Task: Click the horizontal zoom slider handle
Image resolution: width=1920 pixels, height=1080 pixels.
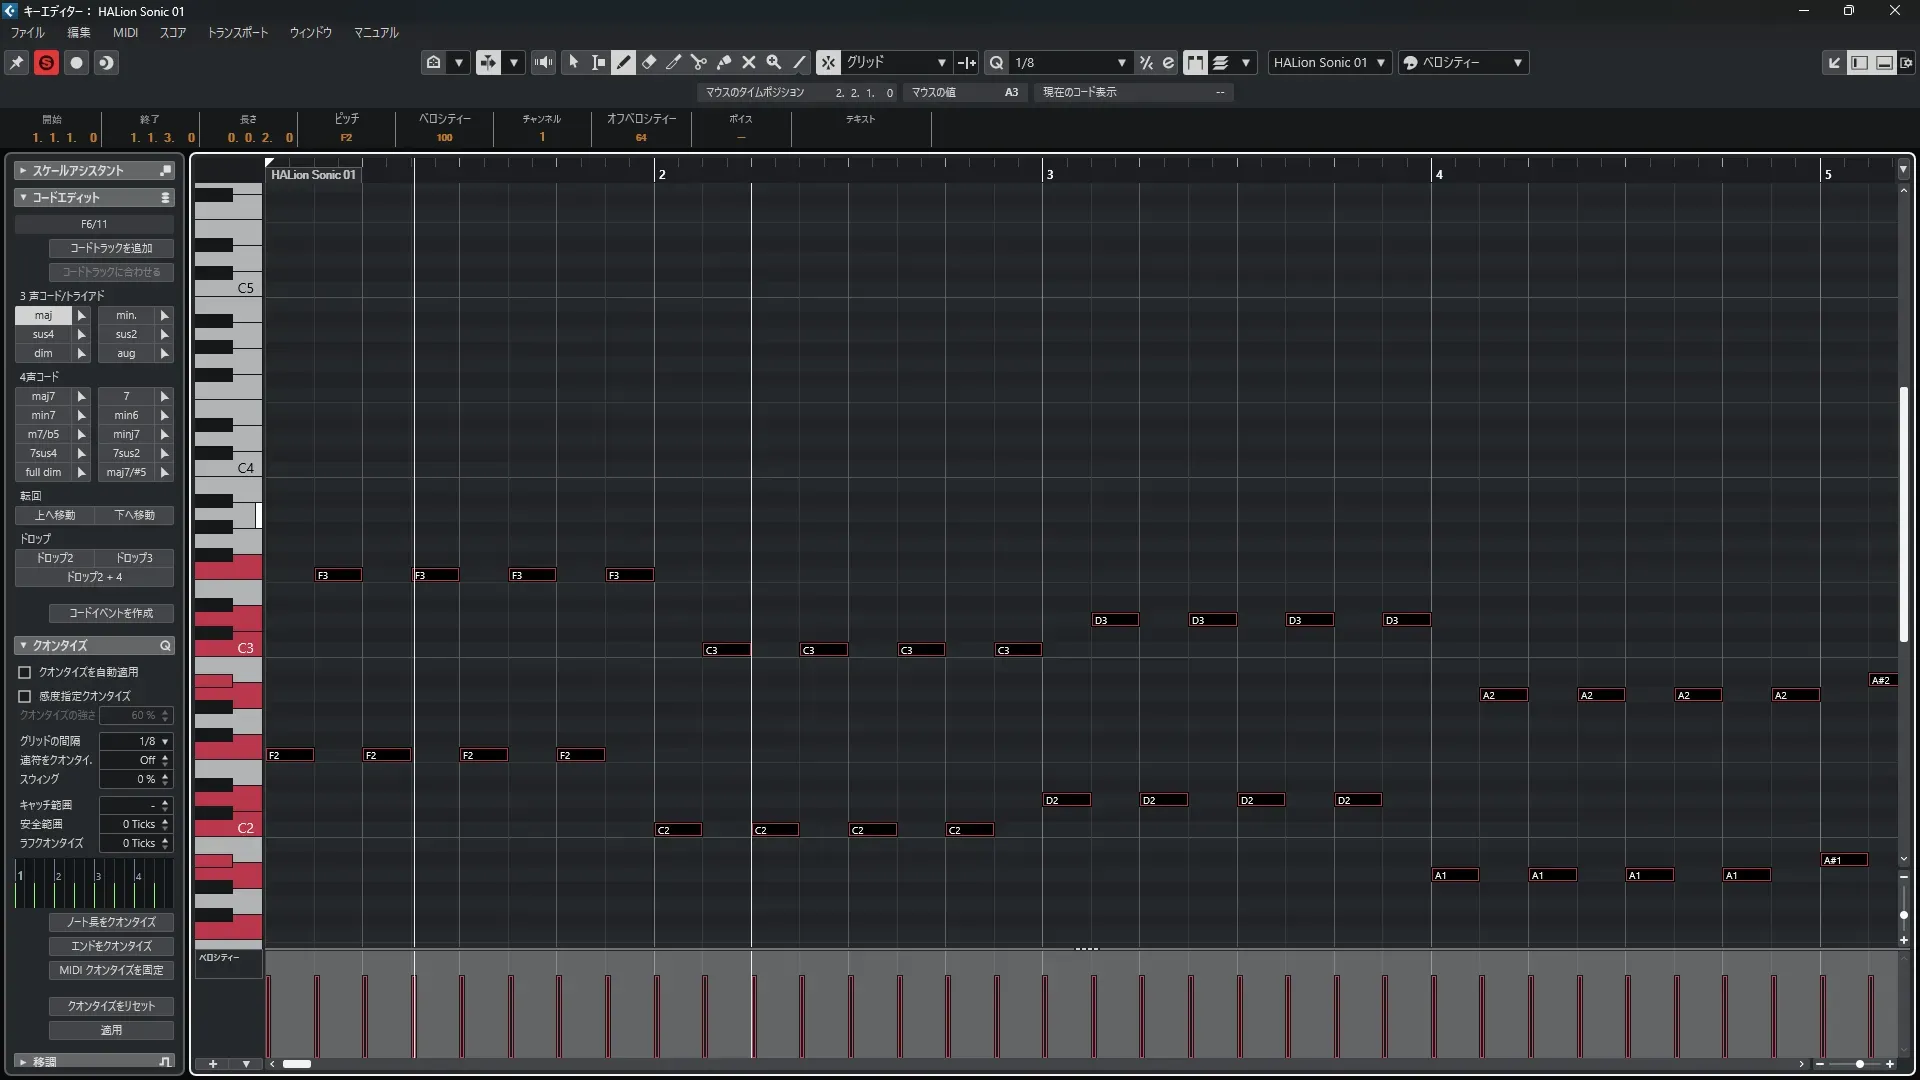Action: point(1859,1064)
